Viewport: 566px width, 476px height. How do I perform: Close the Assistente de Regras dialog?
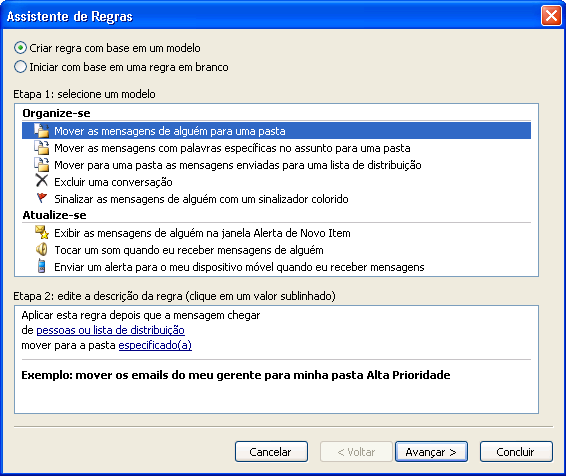pyautogui.click(x=551, y=16)
